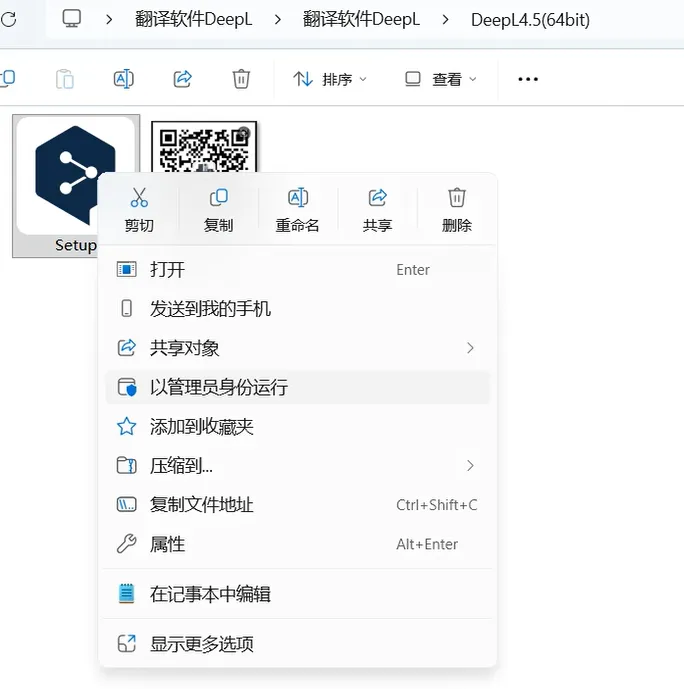Click the toolbar copy icon

7,79
